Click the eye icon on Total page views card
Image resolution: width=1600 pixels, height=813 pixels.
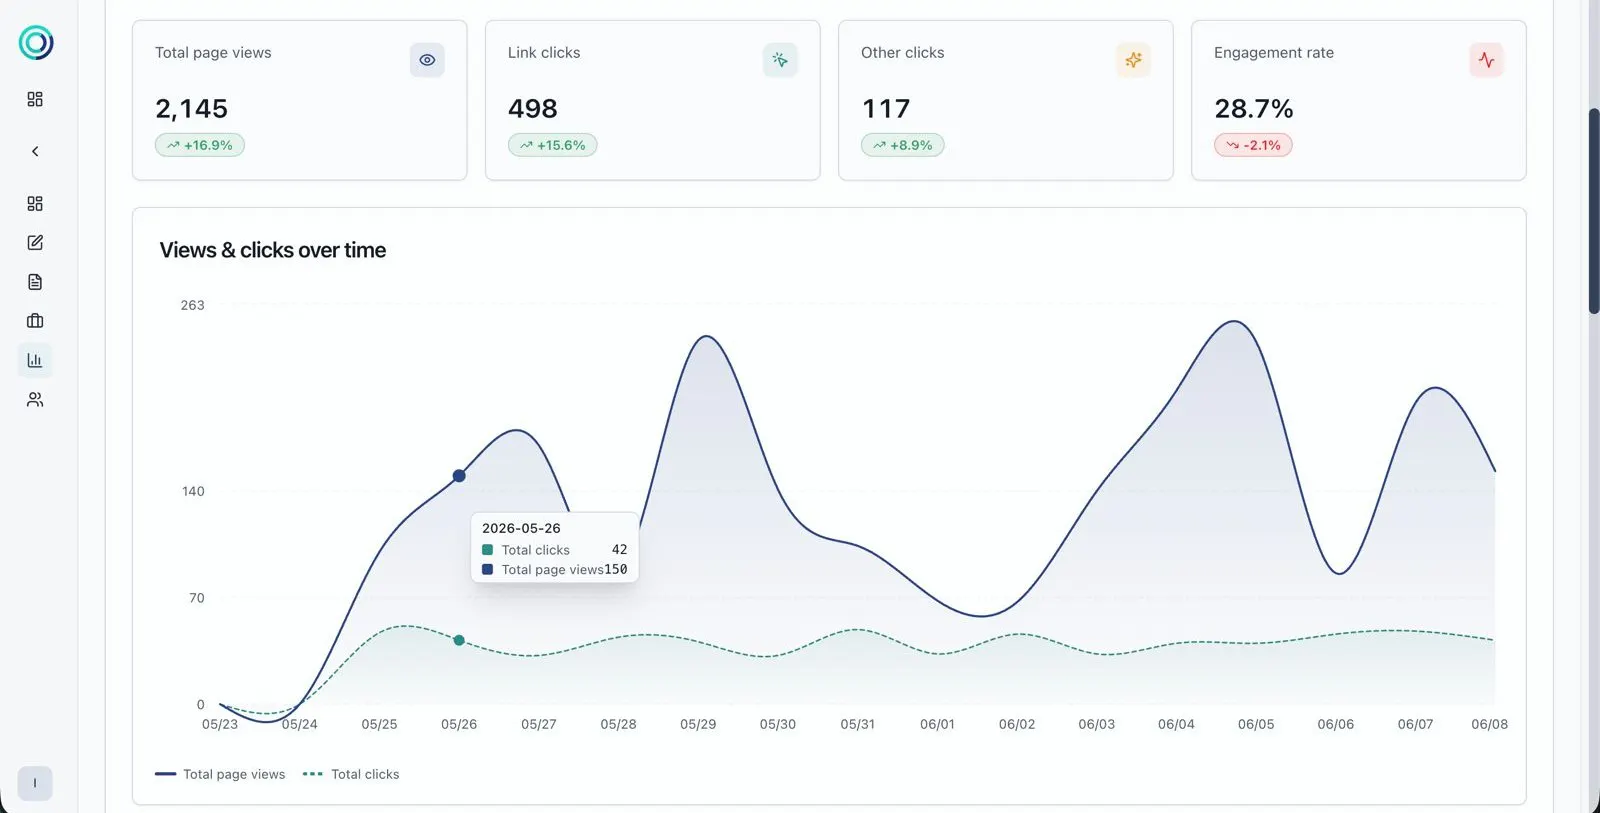point(427,60)
